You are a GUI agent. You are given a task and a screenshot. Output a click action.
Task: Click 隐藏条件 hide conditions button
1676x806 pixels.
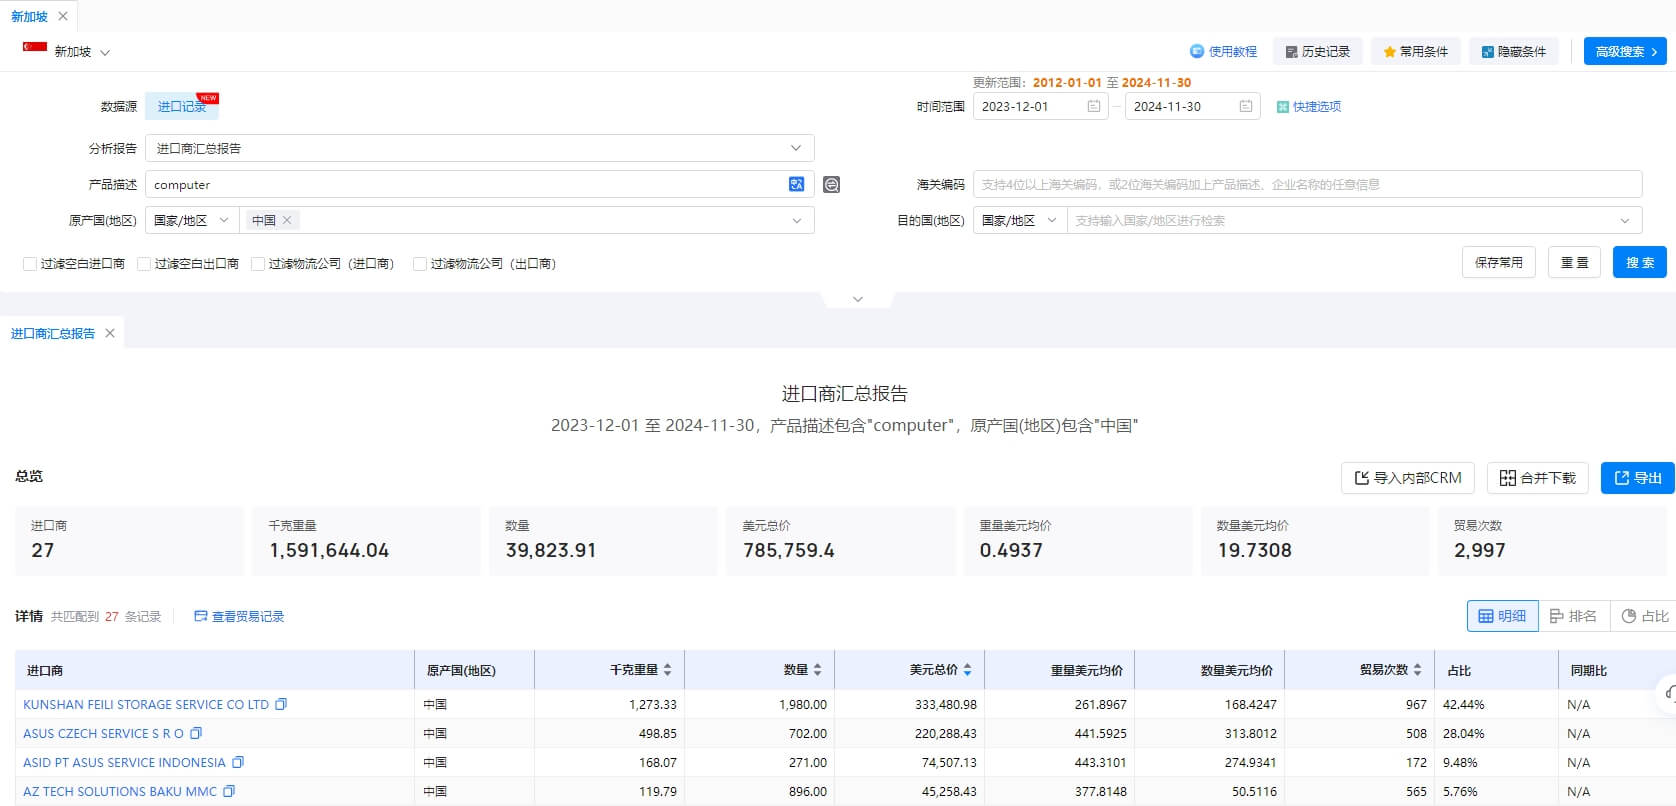pyautogui.click(x=1514, y=51)
